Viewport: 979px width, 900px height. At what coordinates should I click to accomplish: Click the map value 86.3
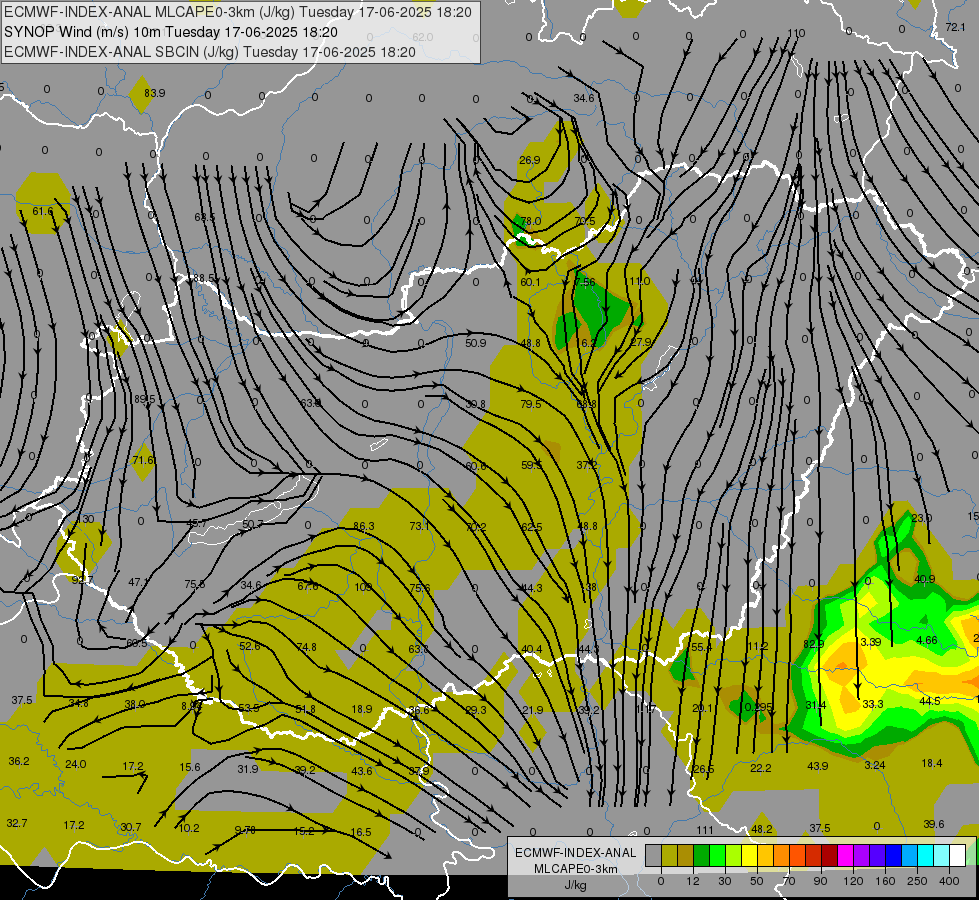(x=363, y=527)
